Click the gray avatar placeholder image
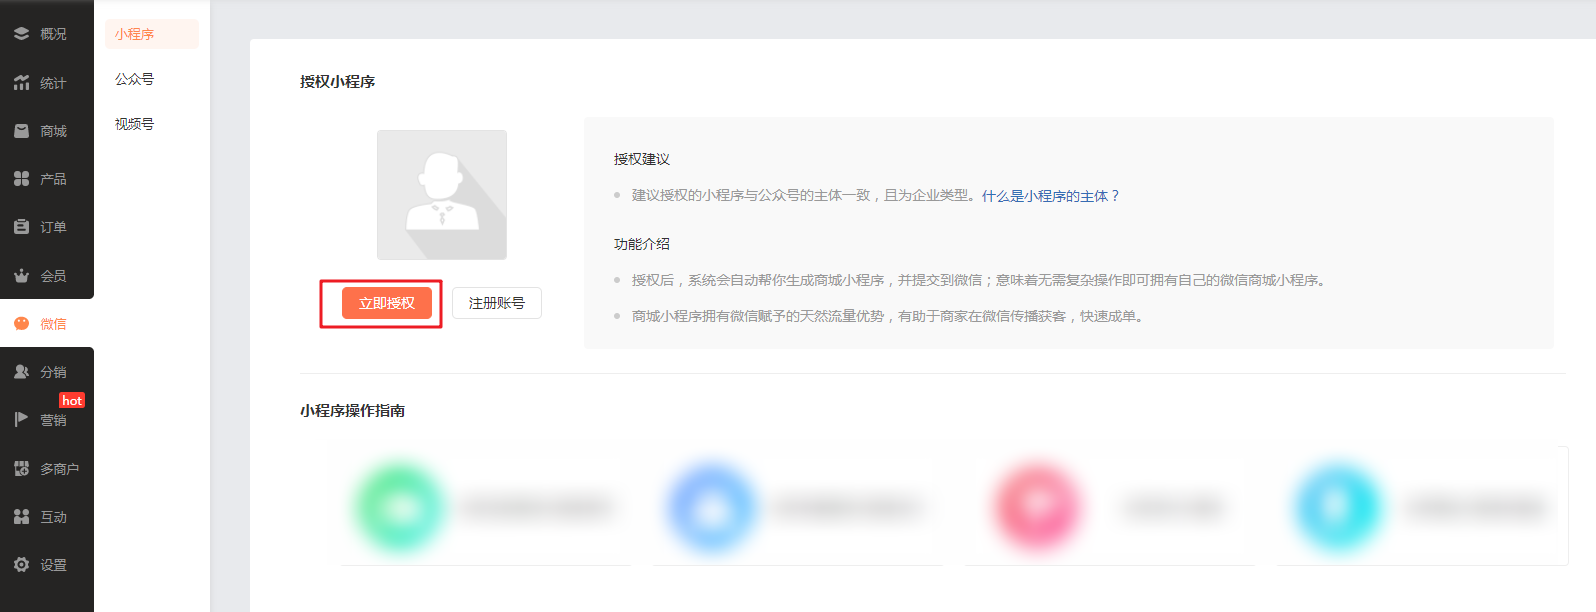1596x612 pixels. click(x=441, y=195)
